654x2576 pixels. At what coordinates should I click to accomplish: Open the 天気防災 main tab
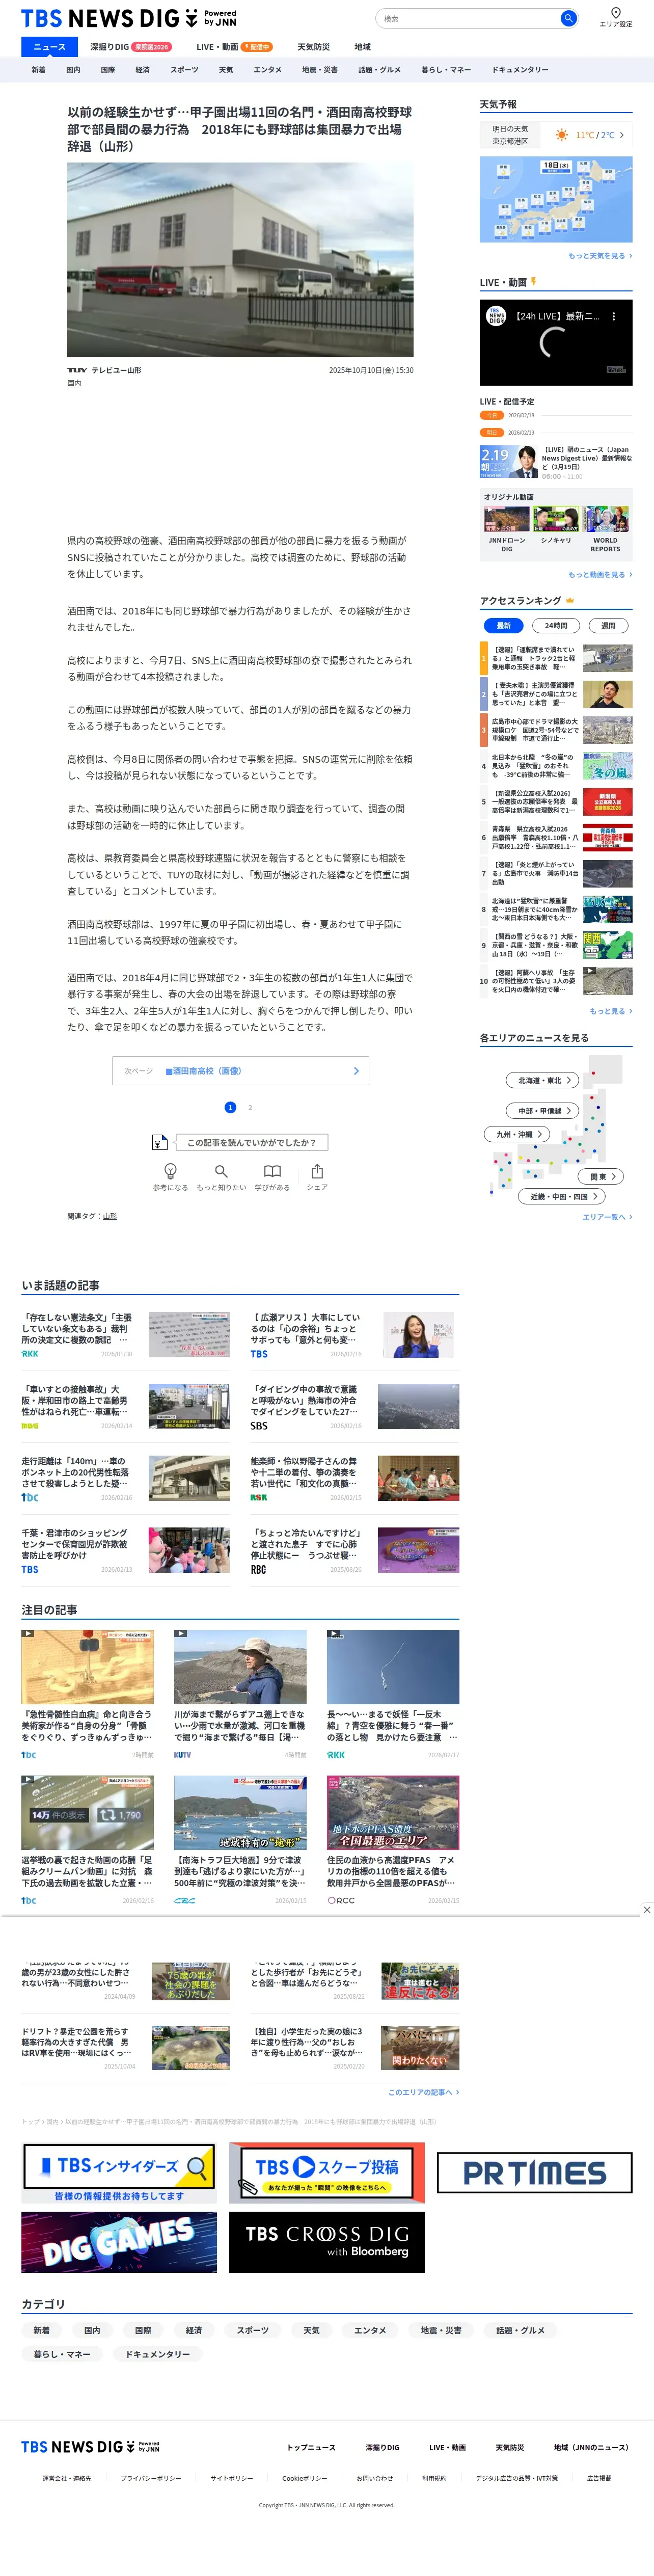(x=313, y=47)
